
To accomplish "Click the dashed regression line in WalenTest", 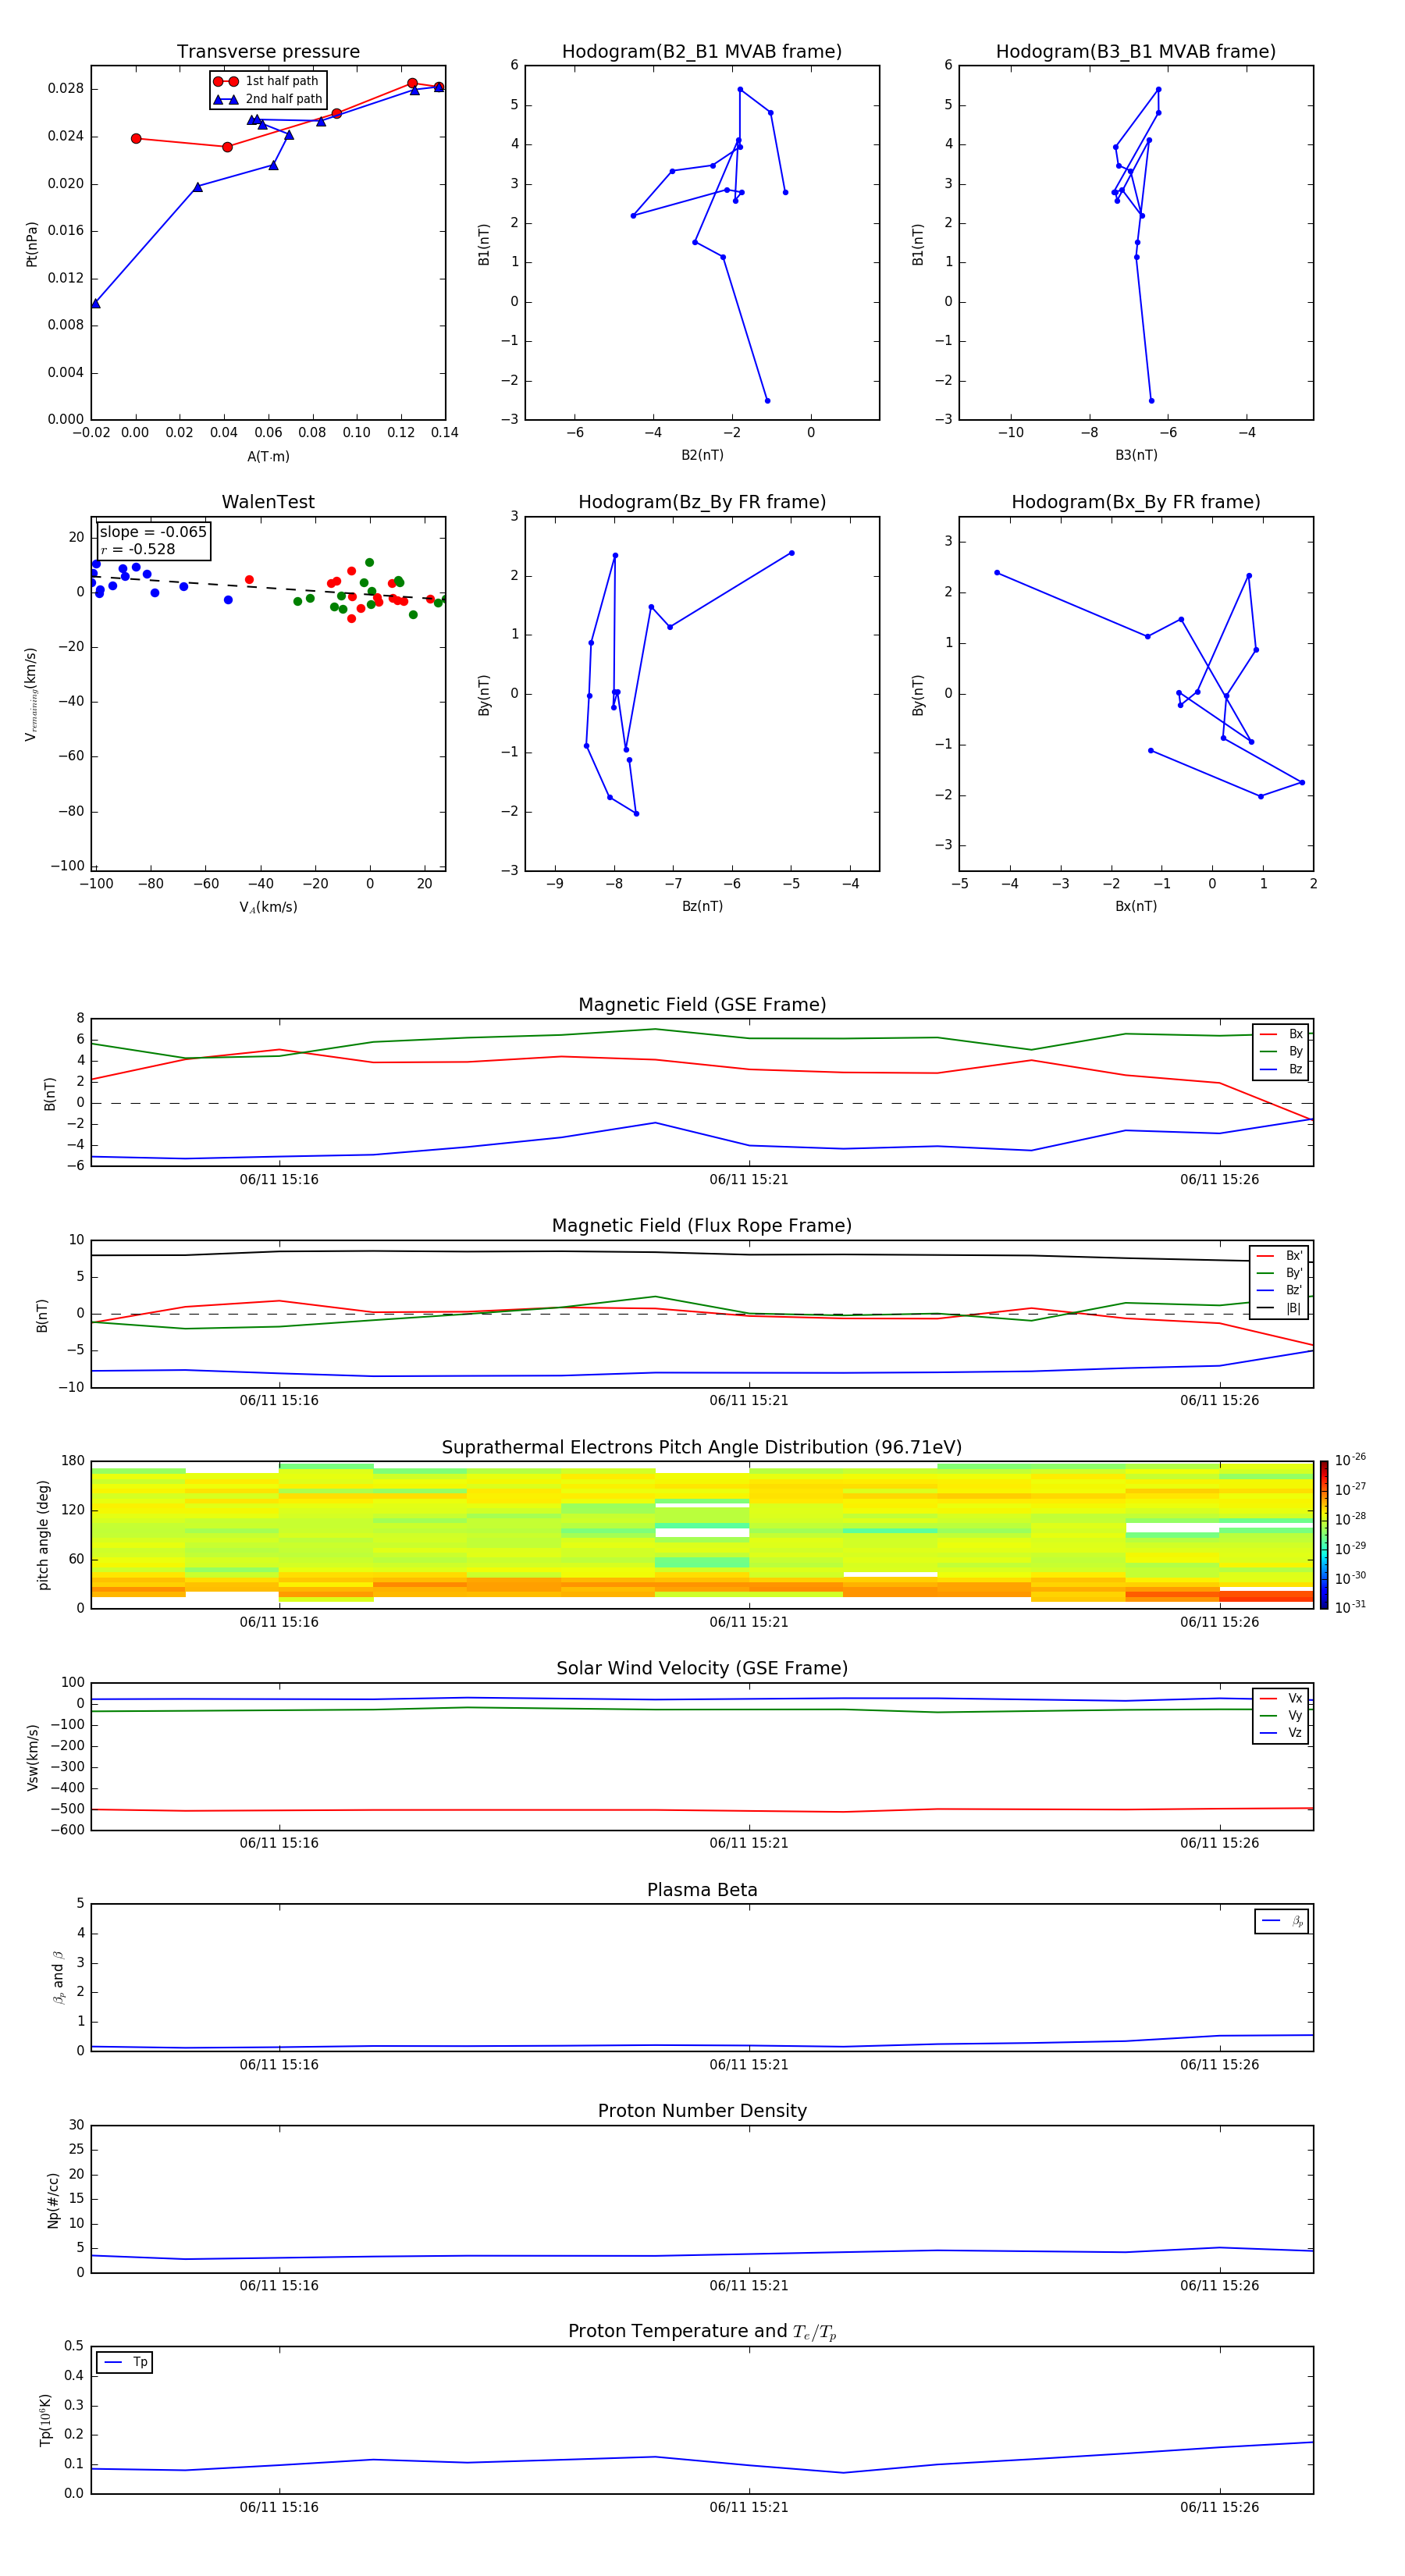I will point(268,587).
